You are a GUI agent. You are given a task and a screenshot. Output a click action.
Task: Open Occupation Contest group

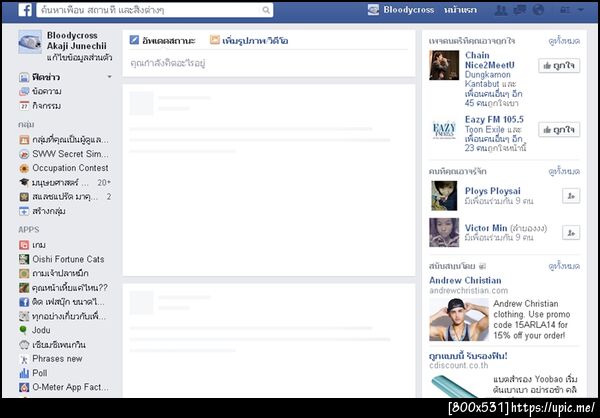coord(64,168)
